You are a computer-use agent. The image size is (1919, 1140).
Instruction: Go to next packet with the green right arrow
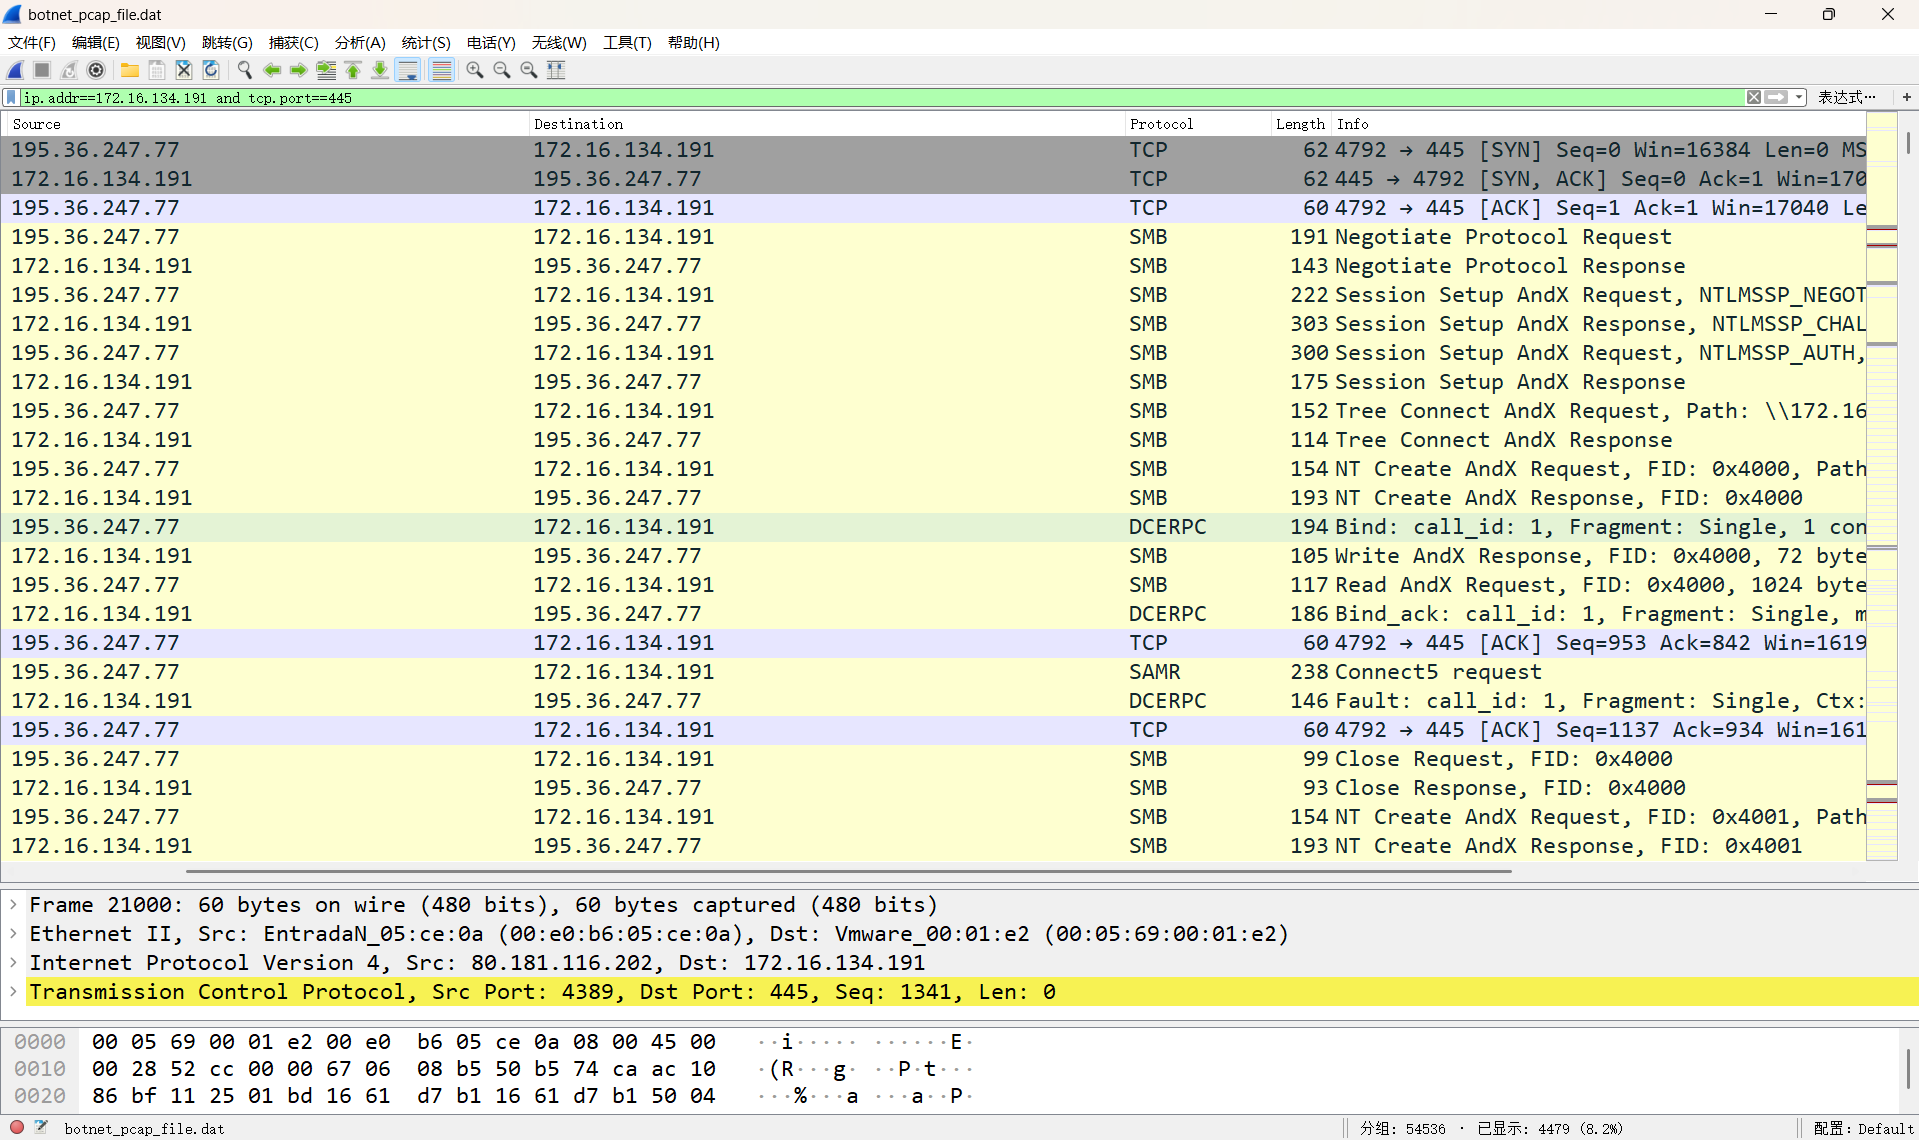point(299,70)
